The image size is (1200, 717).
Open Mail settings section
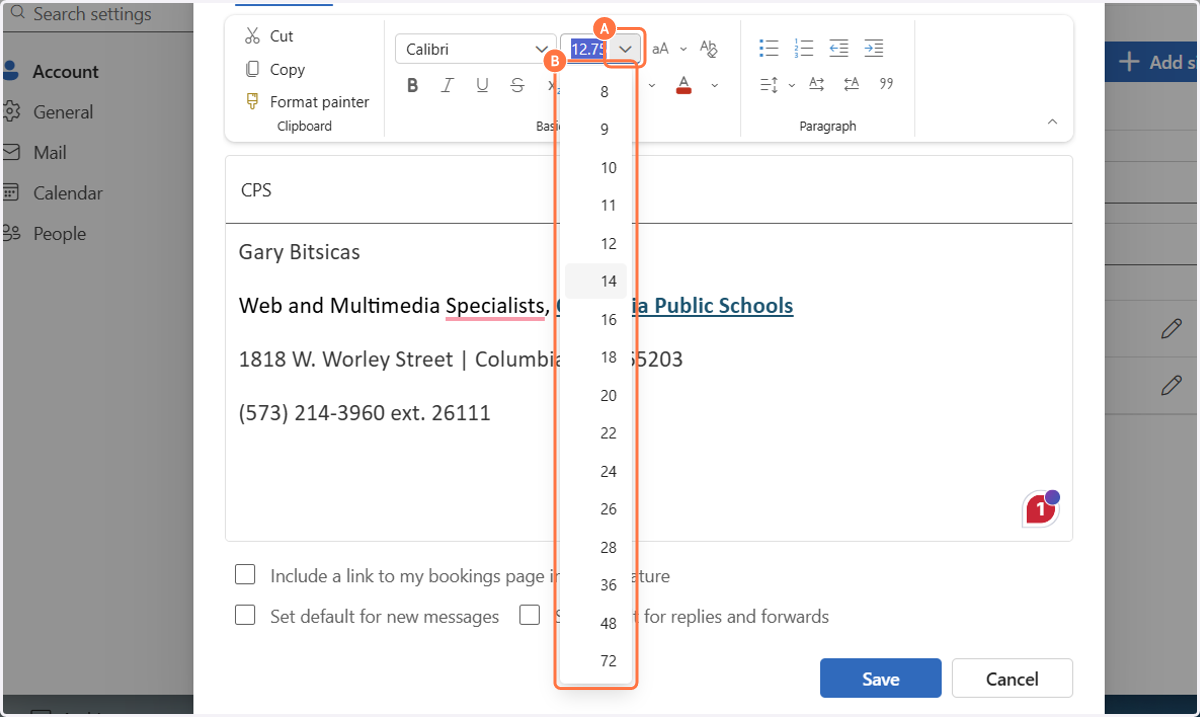(49, 153)
